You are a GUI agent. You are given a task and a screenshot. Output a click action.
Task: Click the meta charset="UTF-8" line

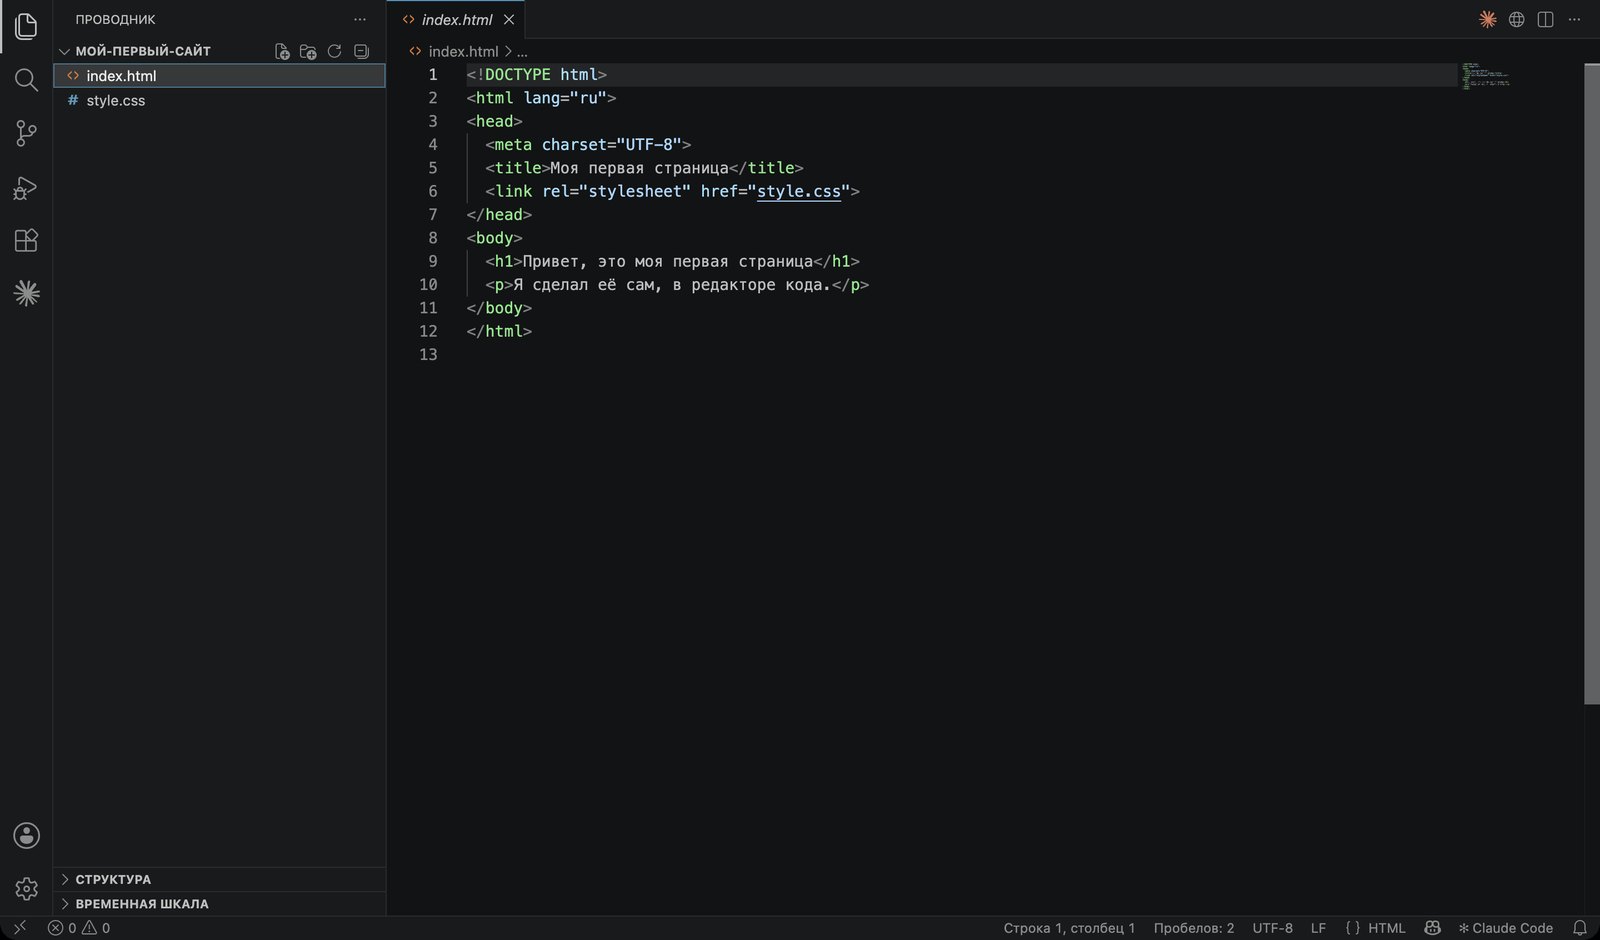588,145
